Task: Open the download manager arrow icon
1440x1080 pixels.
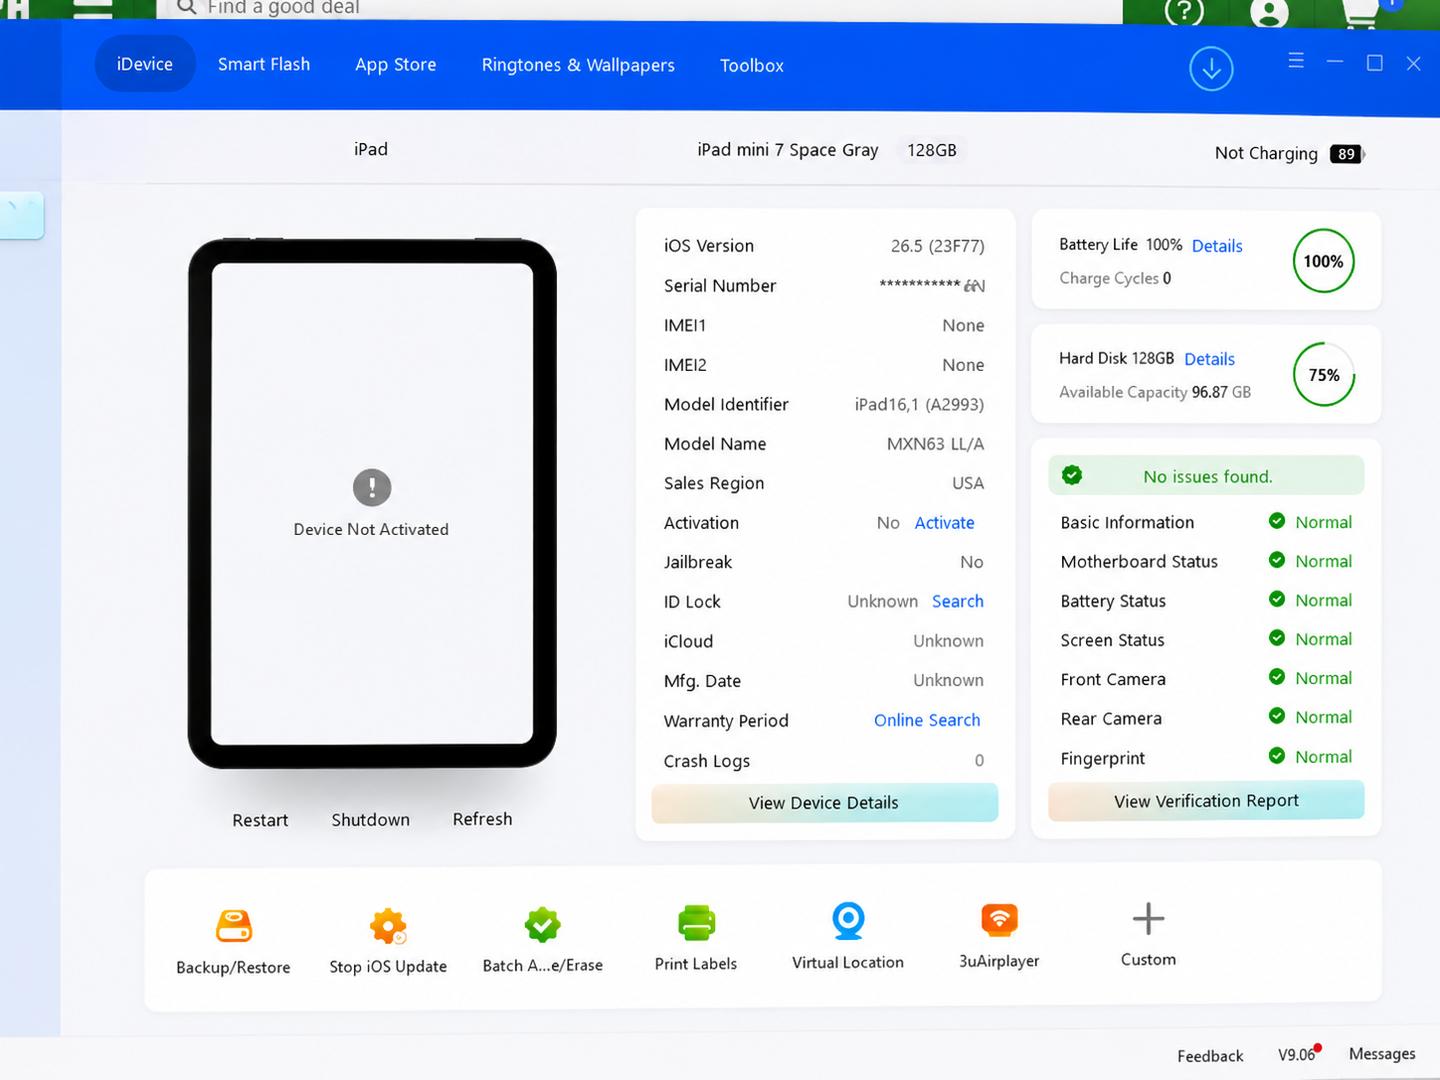Action: pos(1211,69)
